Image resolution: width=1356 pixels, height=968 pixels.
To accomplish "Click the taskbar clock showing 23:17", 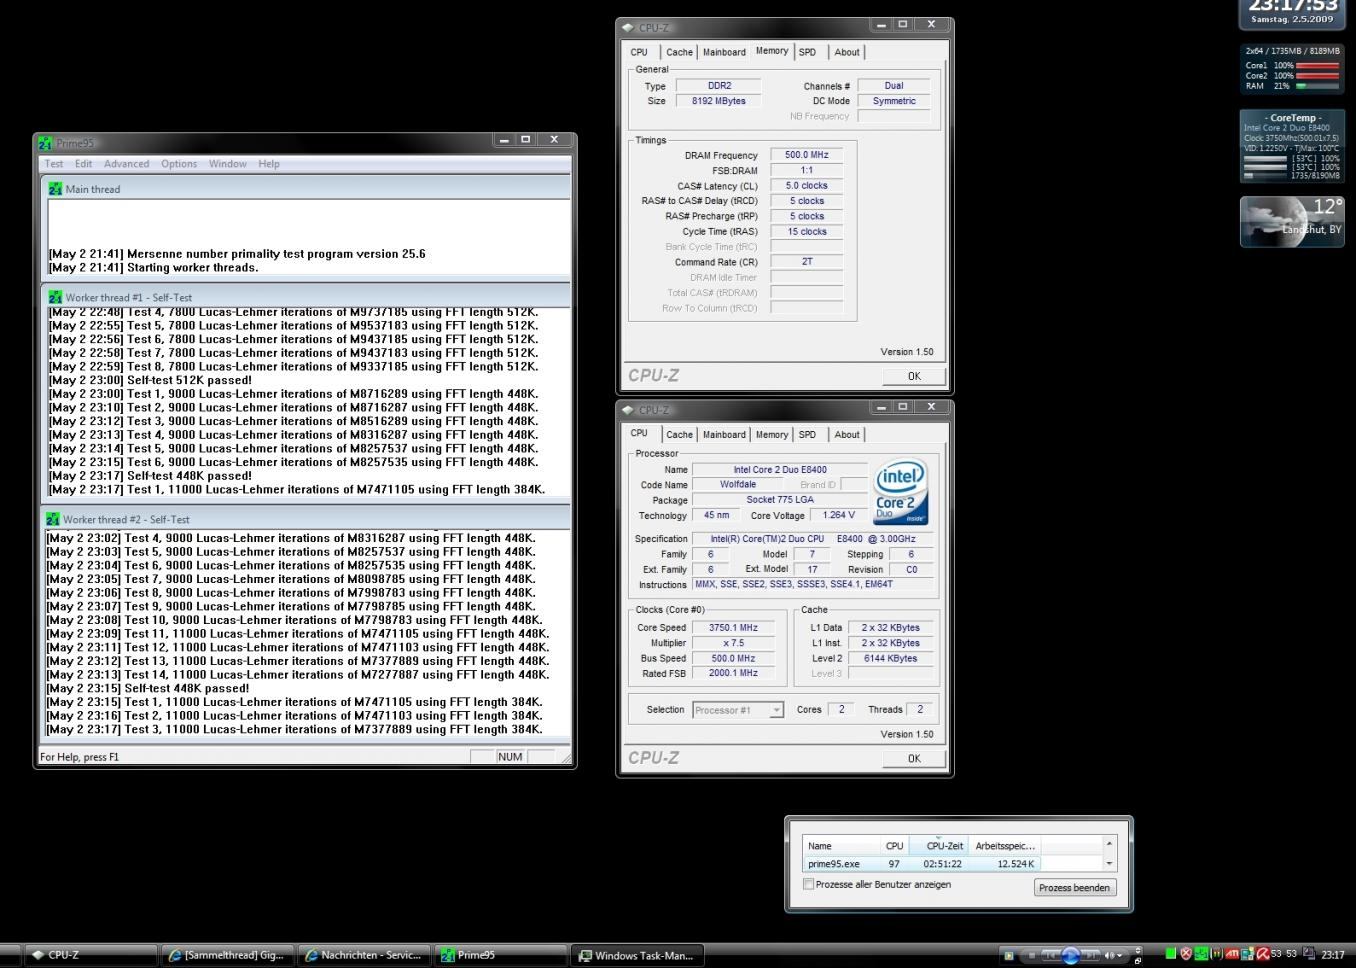I will (1333, 955).
